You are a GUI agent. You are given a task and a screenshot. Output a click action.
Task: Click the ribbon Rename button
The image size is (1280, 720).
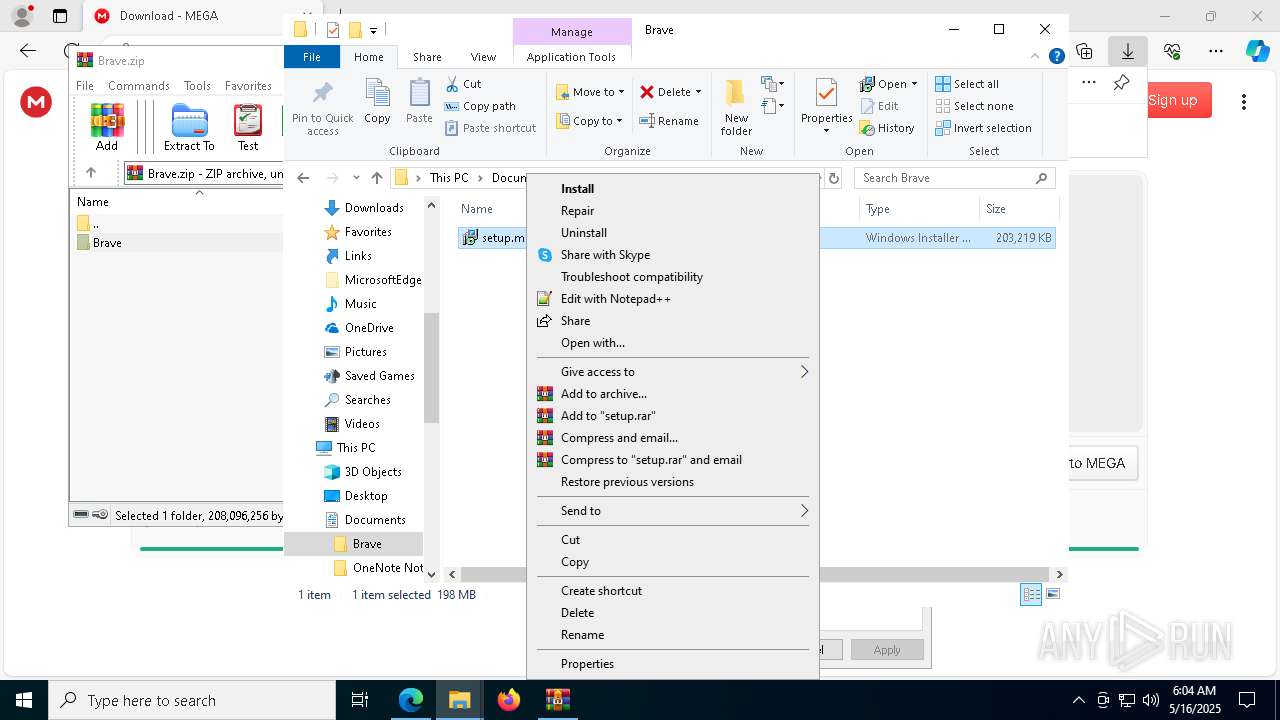point(669,121)
